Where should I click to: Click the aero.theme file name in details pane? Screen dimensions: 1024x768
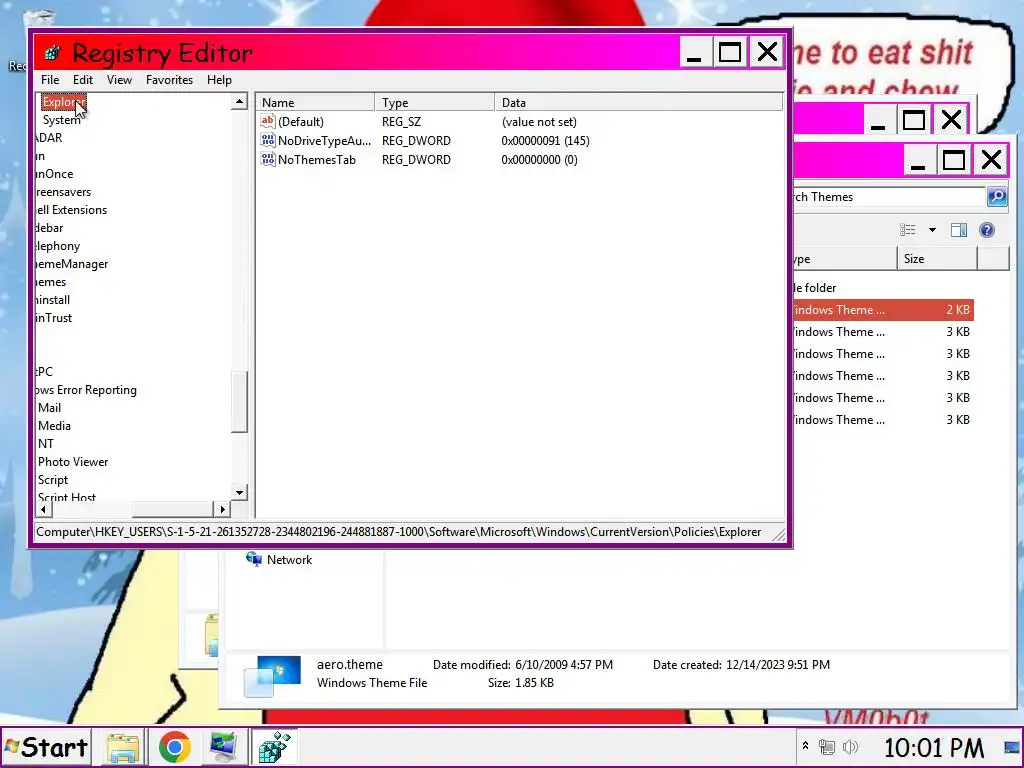coord(350,664)
